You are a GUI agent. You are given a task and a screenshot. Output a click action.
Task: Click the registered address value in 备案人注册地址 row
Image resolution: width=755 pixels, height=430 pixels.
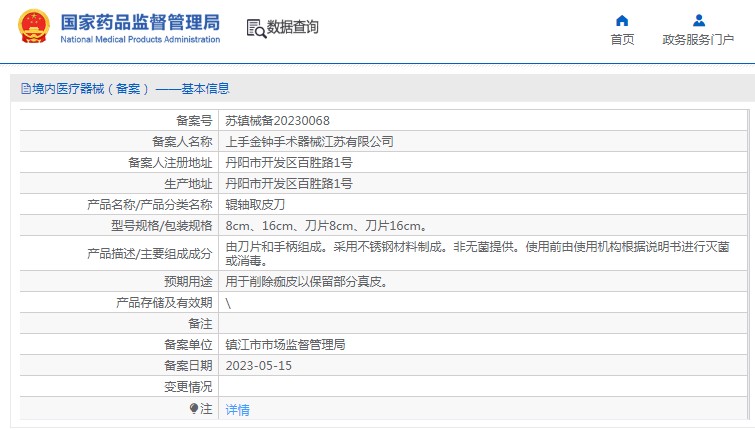pyautogui.click(x=289, y=163)
